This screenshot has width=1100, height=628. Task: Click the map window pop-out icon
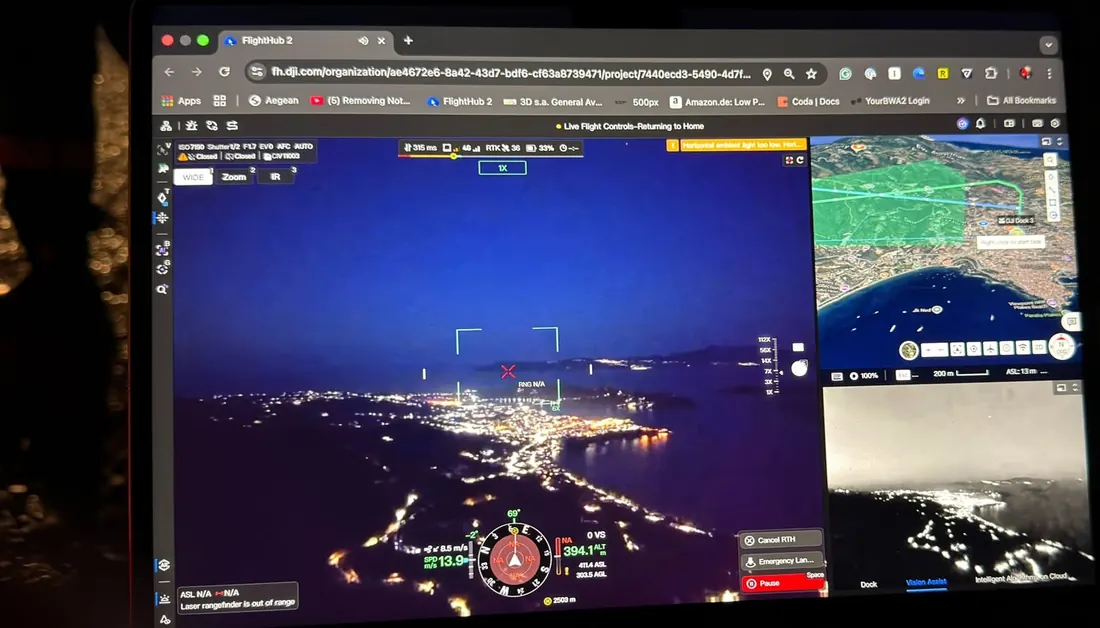tap(1046, 142)
